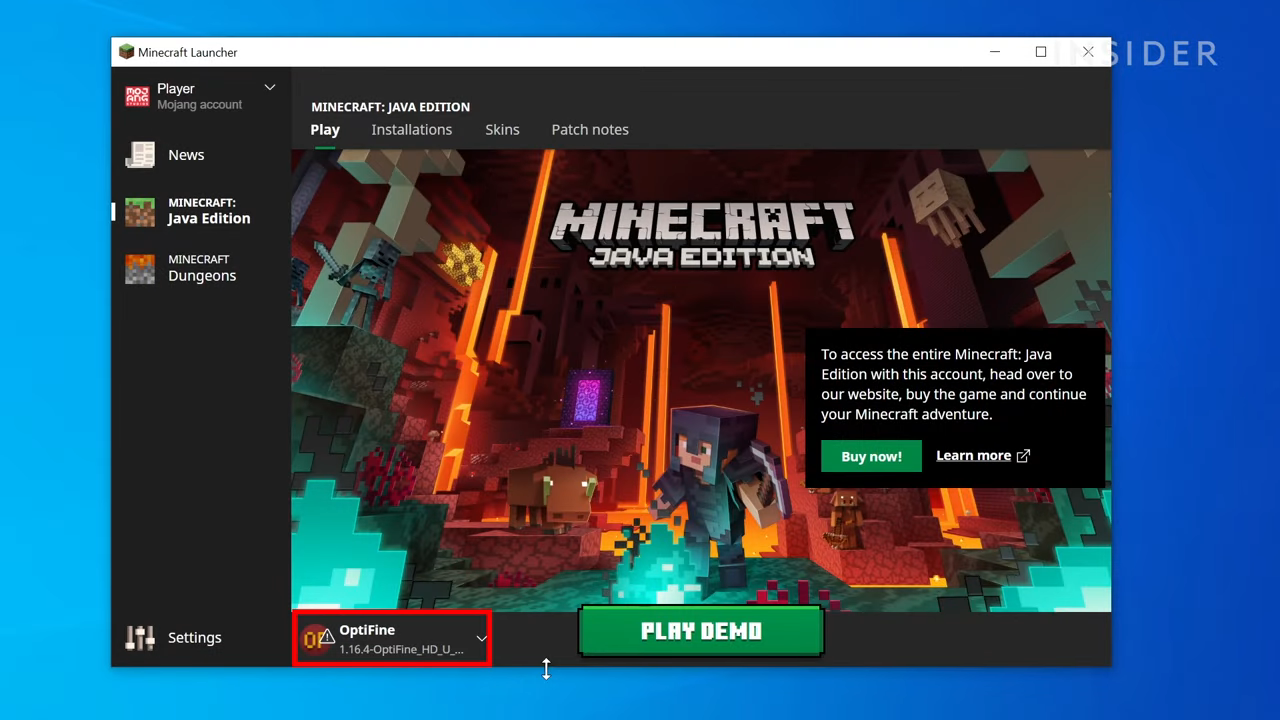Image resolution: width=1280 pixels, height=720 pixels.
Task: Open the Minecraft Dungeons icon
Action: [140, 268]
